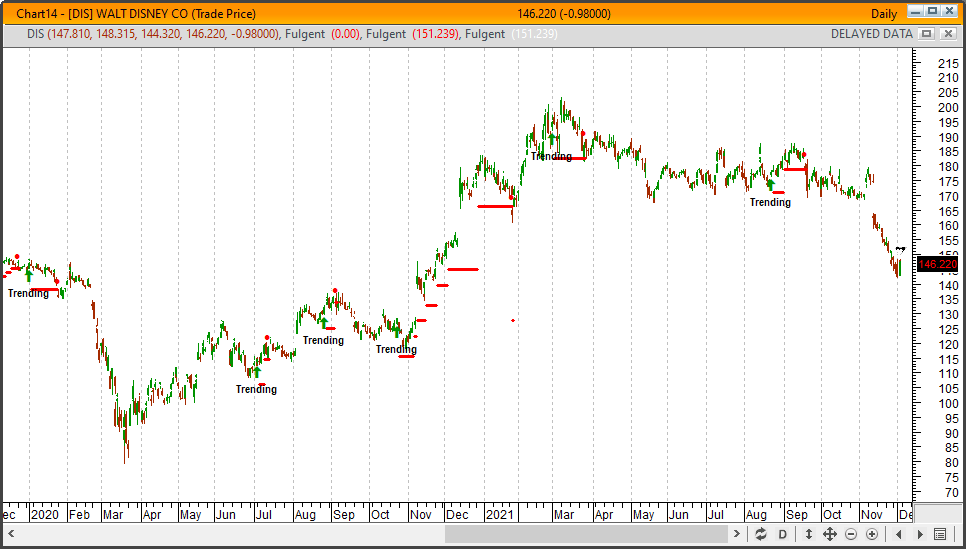Screen dimensions: 966x549
Task: Close the Chart14 window
Action: pyautogui.click(x=949, y=11)
